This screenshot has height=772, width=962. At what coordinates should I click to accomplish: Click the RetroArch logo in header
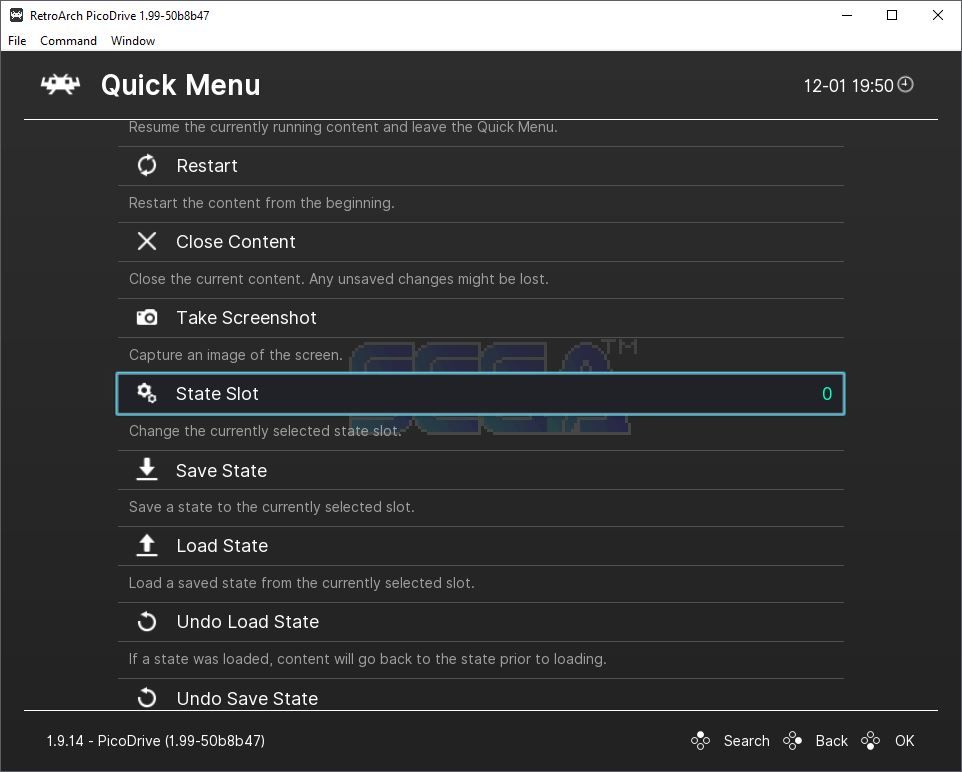pos(60,85)
